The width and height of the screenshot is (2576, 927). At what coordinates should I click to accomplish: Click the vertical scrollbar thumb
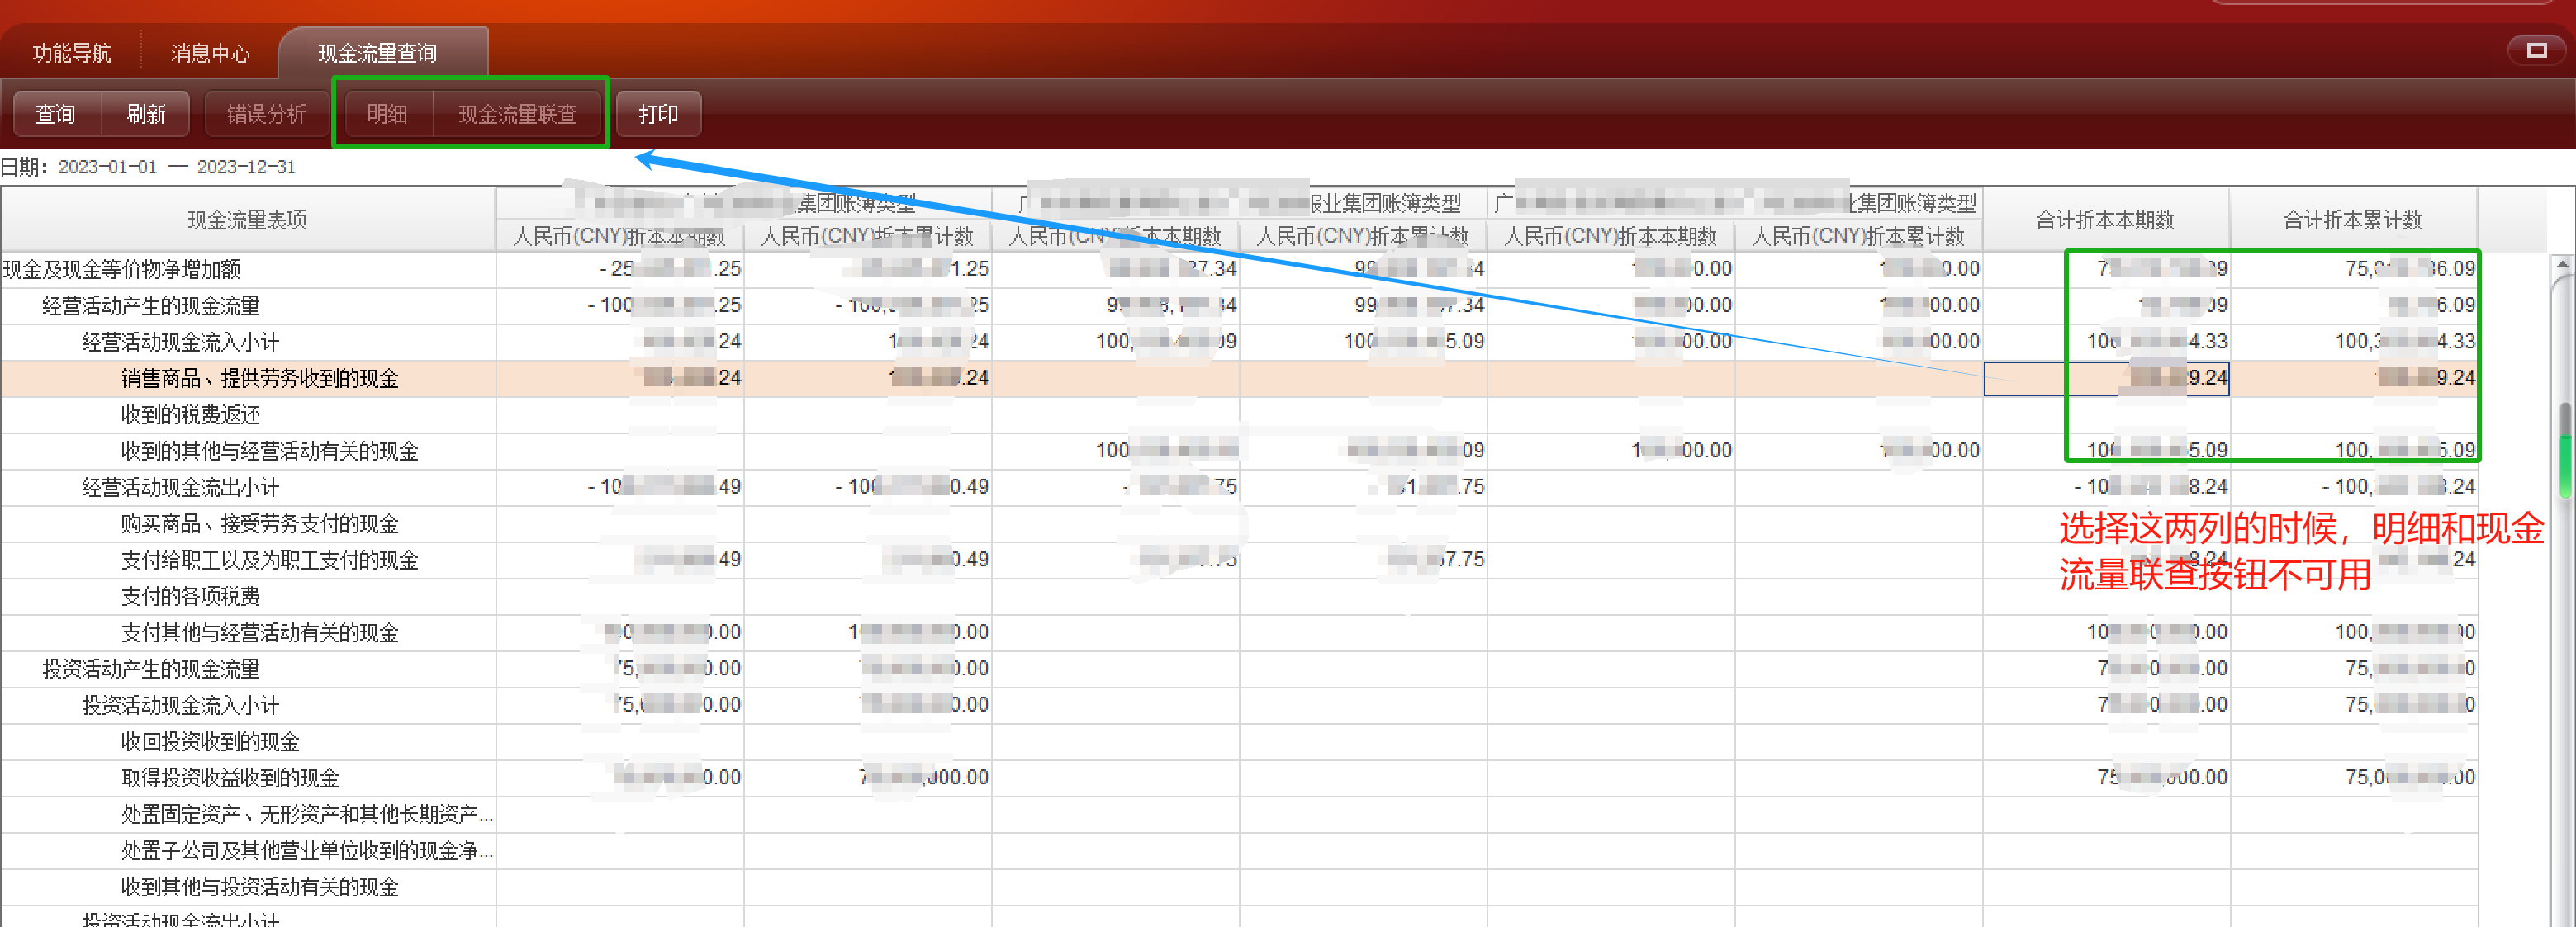[2565, 450]
